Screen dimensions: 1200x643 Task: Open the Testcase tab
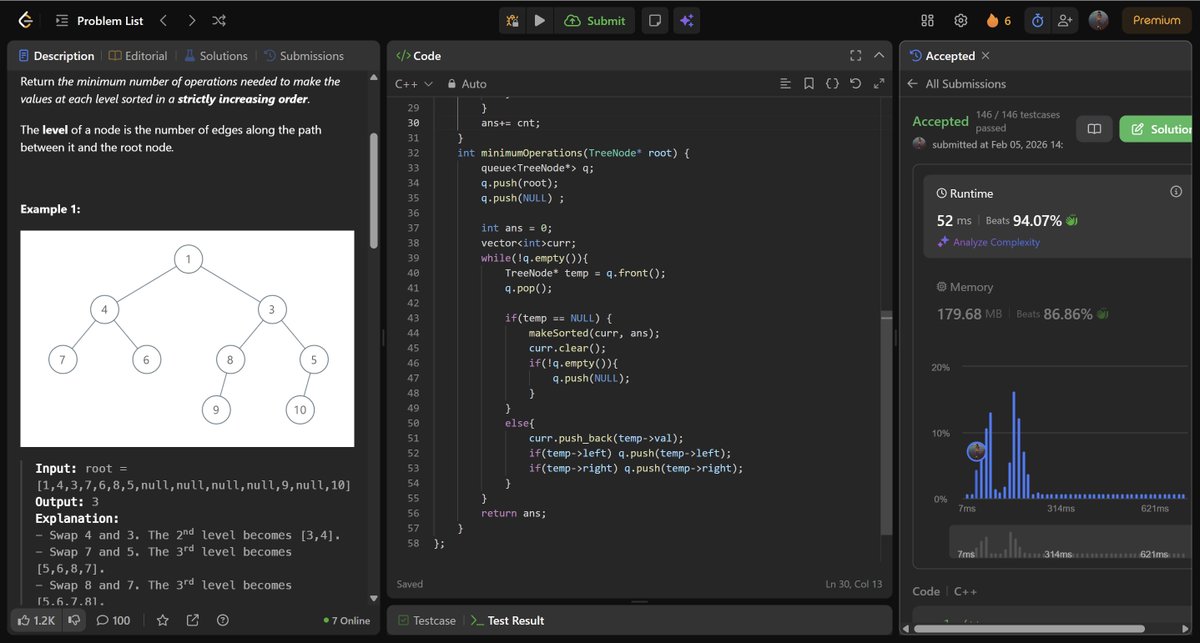point(427,620)
